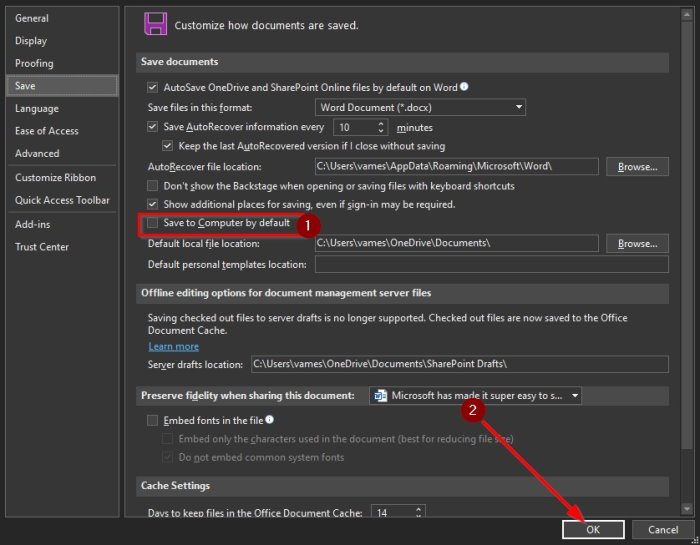Click the scrollbar up arrow

687,15
